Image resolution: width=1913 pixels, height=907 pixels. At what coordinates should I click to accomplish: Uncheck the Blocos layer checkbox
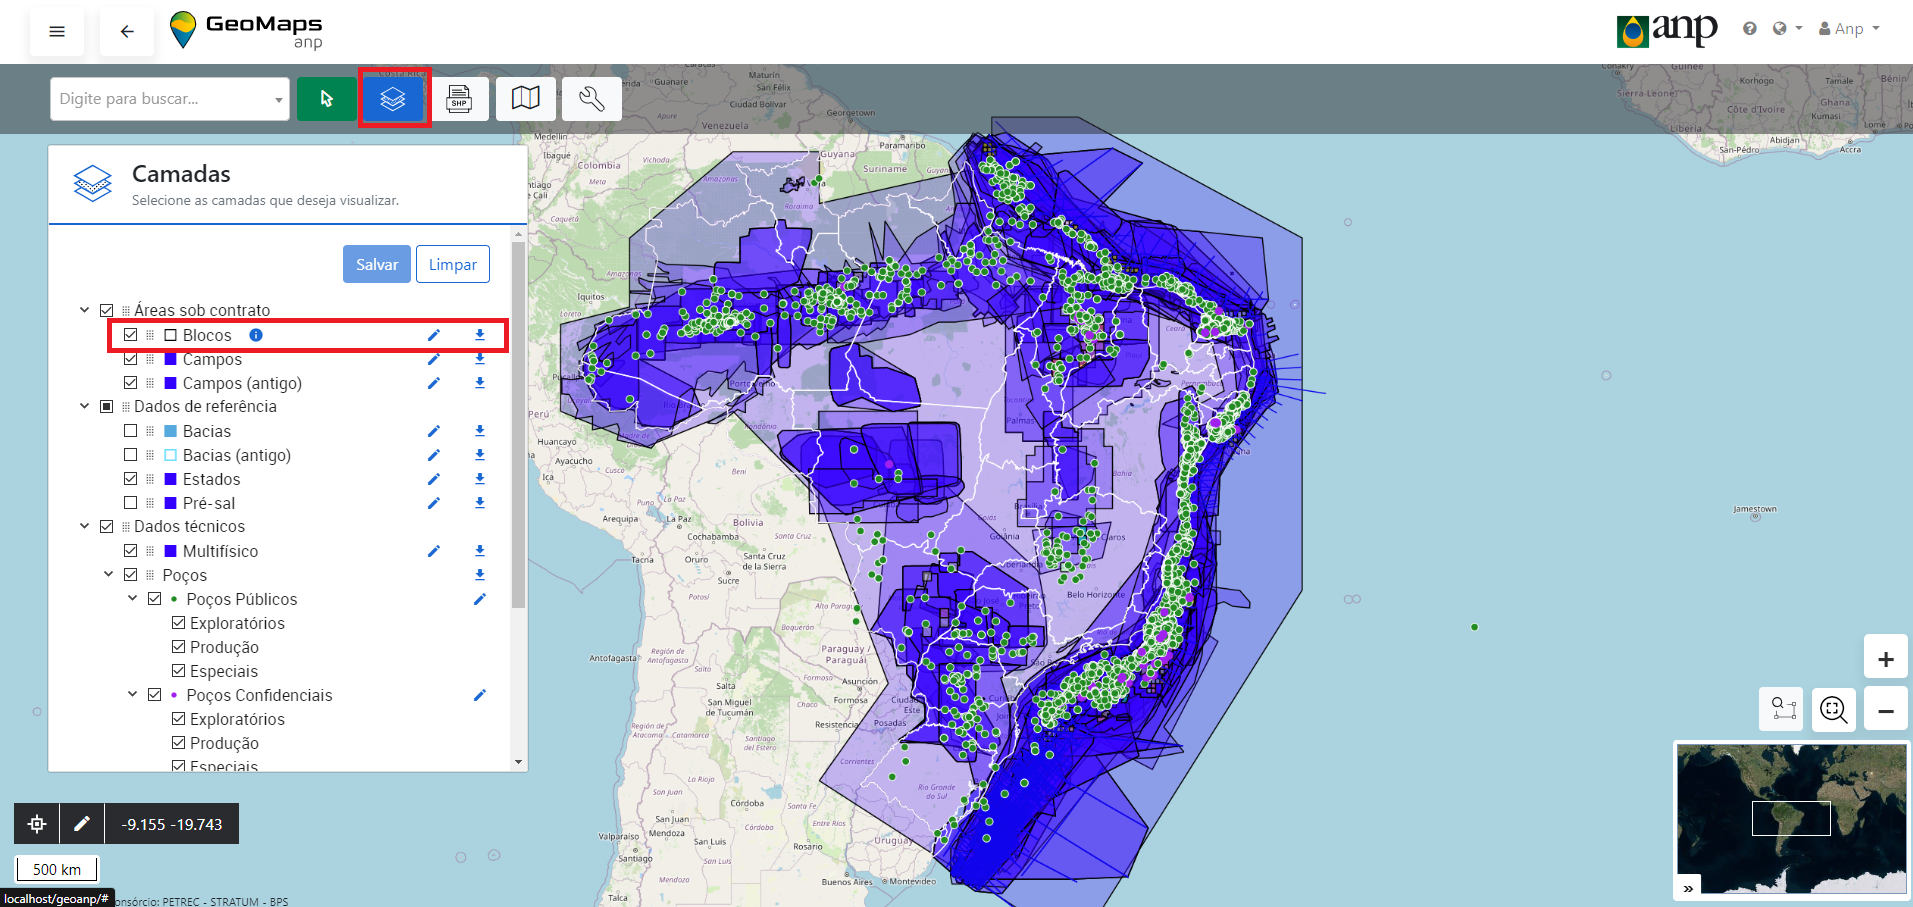(x=131, y=335)
